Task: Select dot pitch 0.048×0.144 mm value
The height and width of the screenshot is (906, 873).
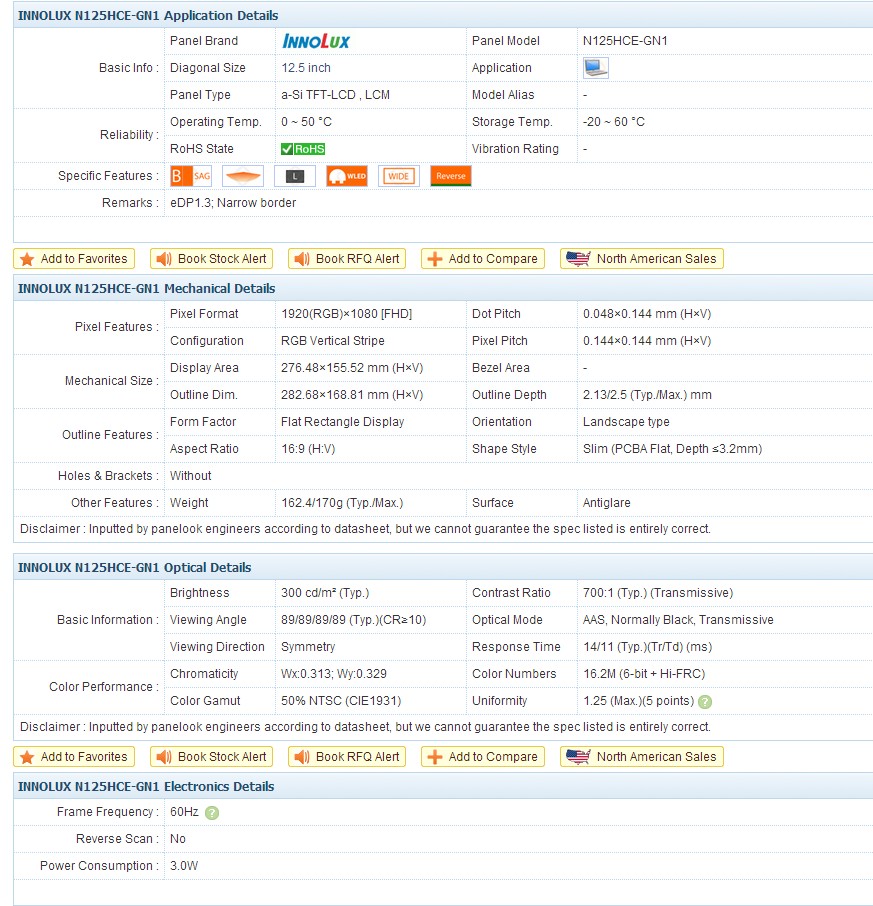Action: 647,314
